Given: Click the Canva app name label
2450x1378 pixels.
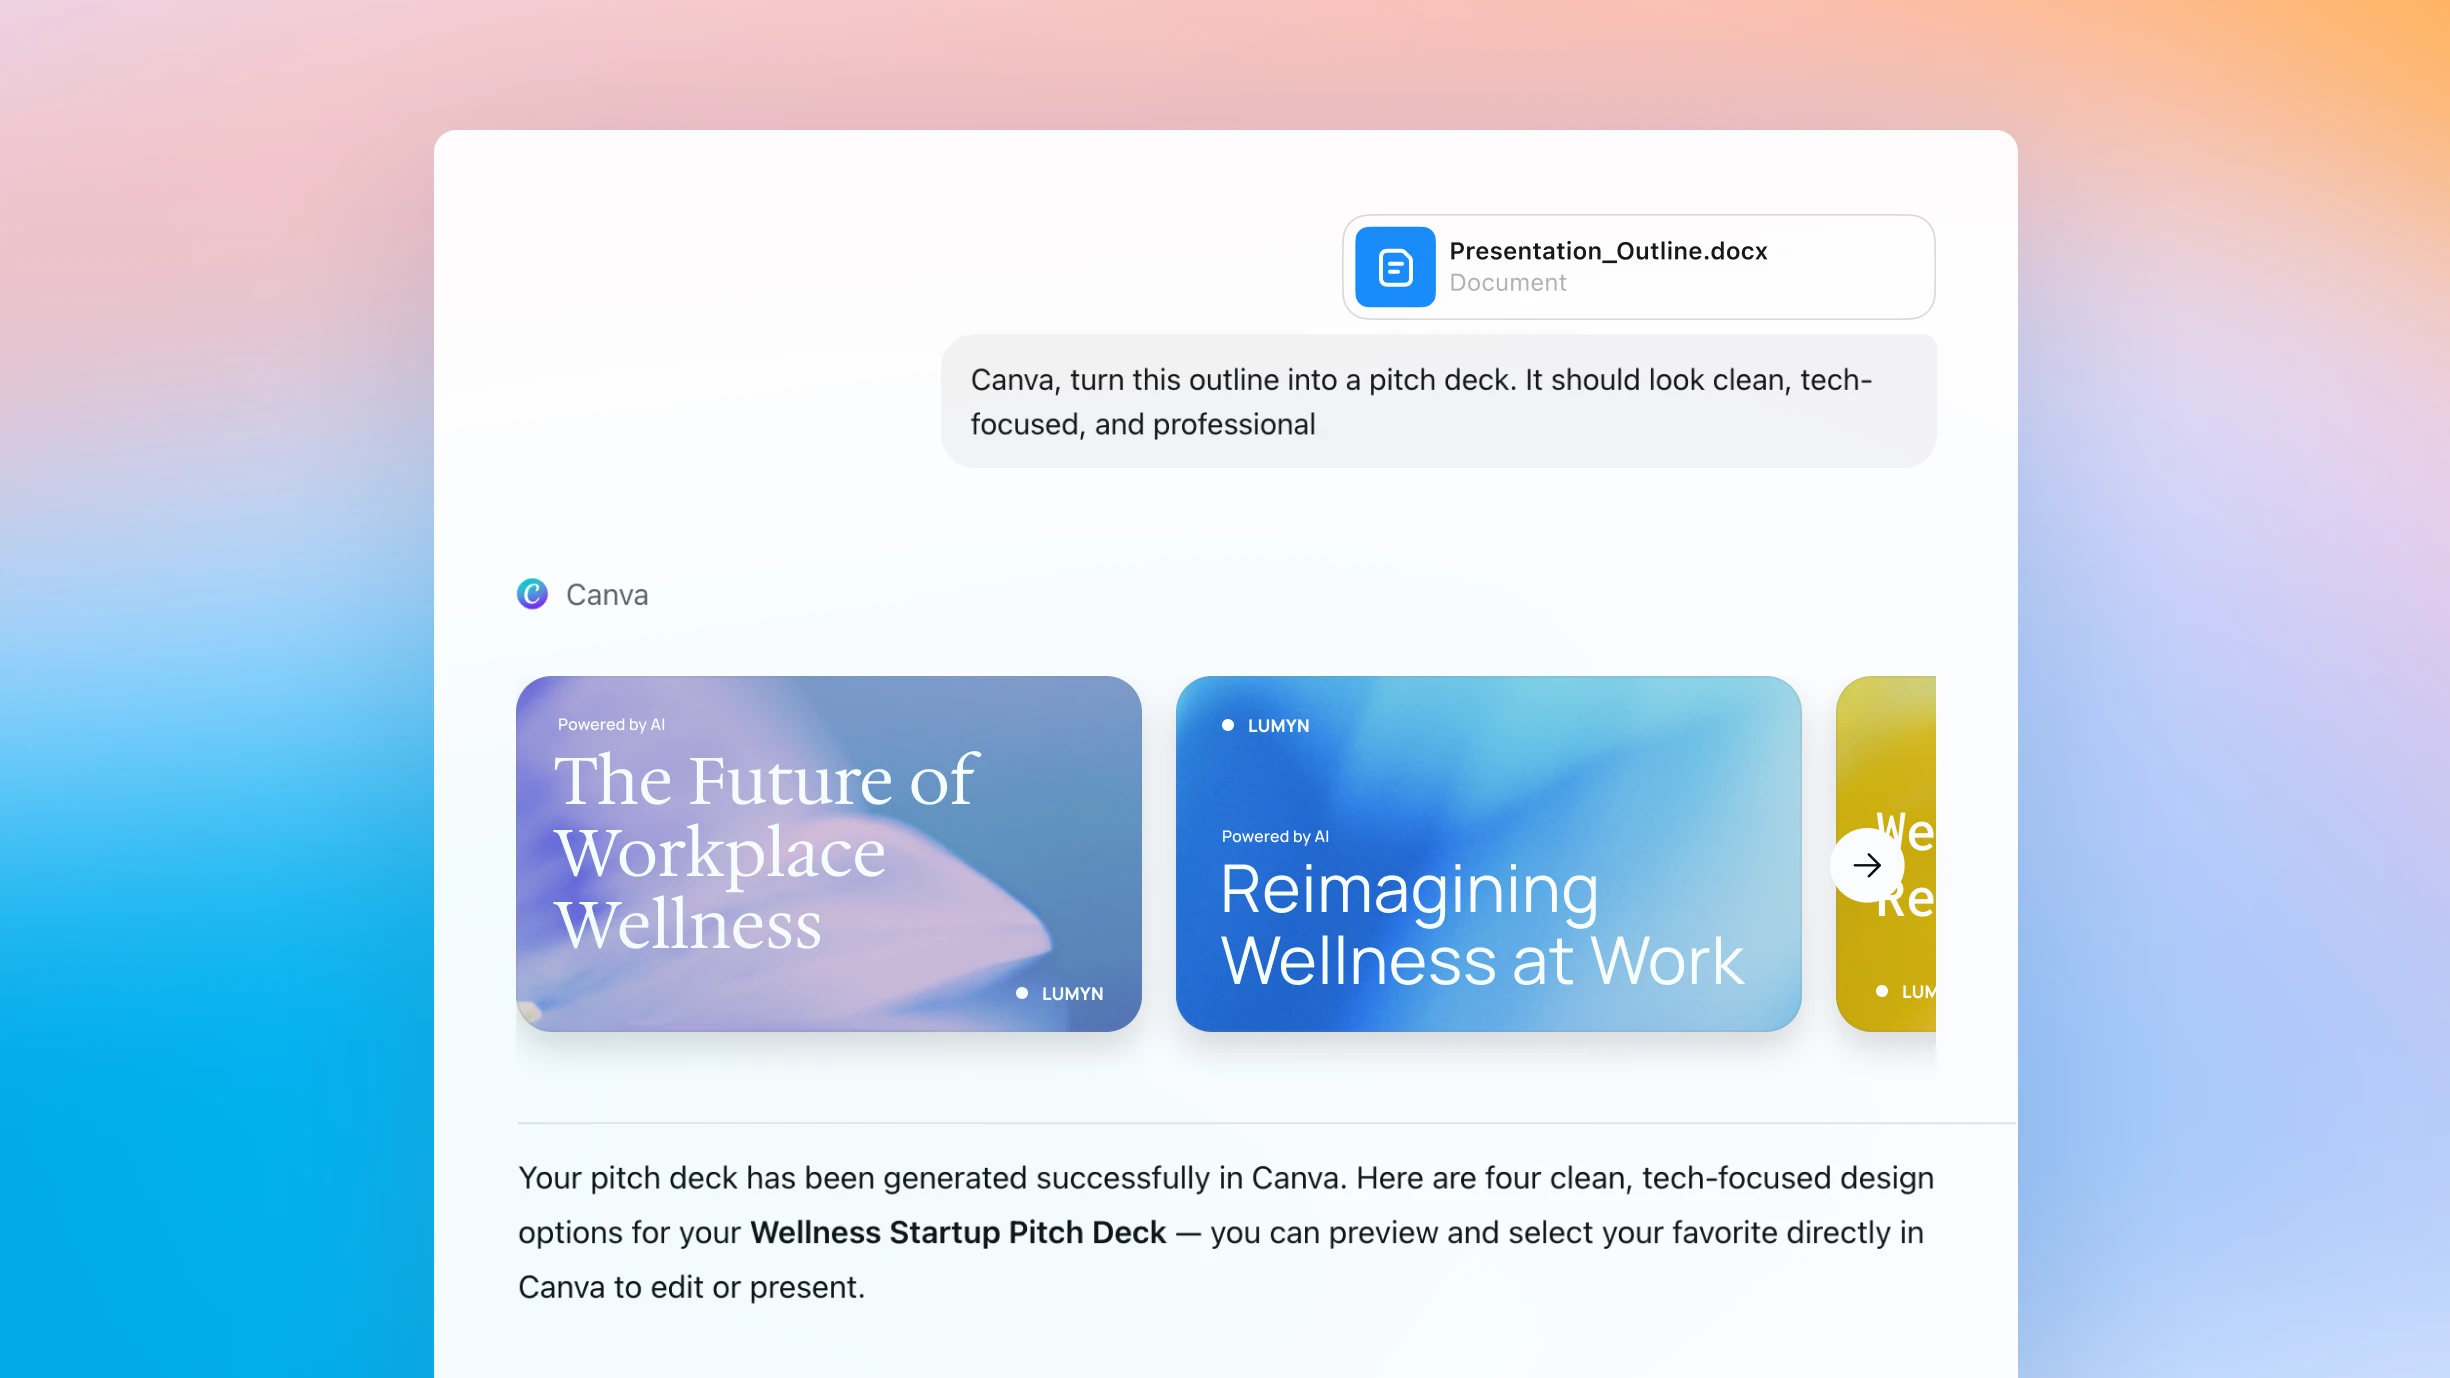Looking at the screenshot, I should pyautogui.click(x=606, y=595).
